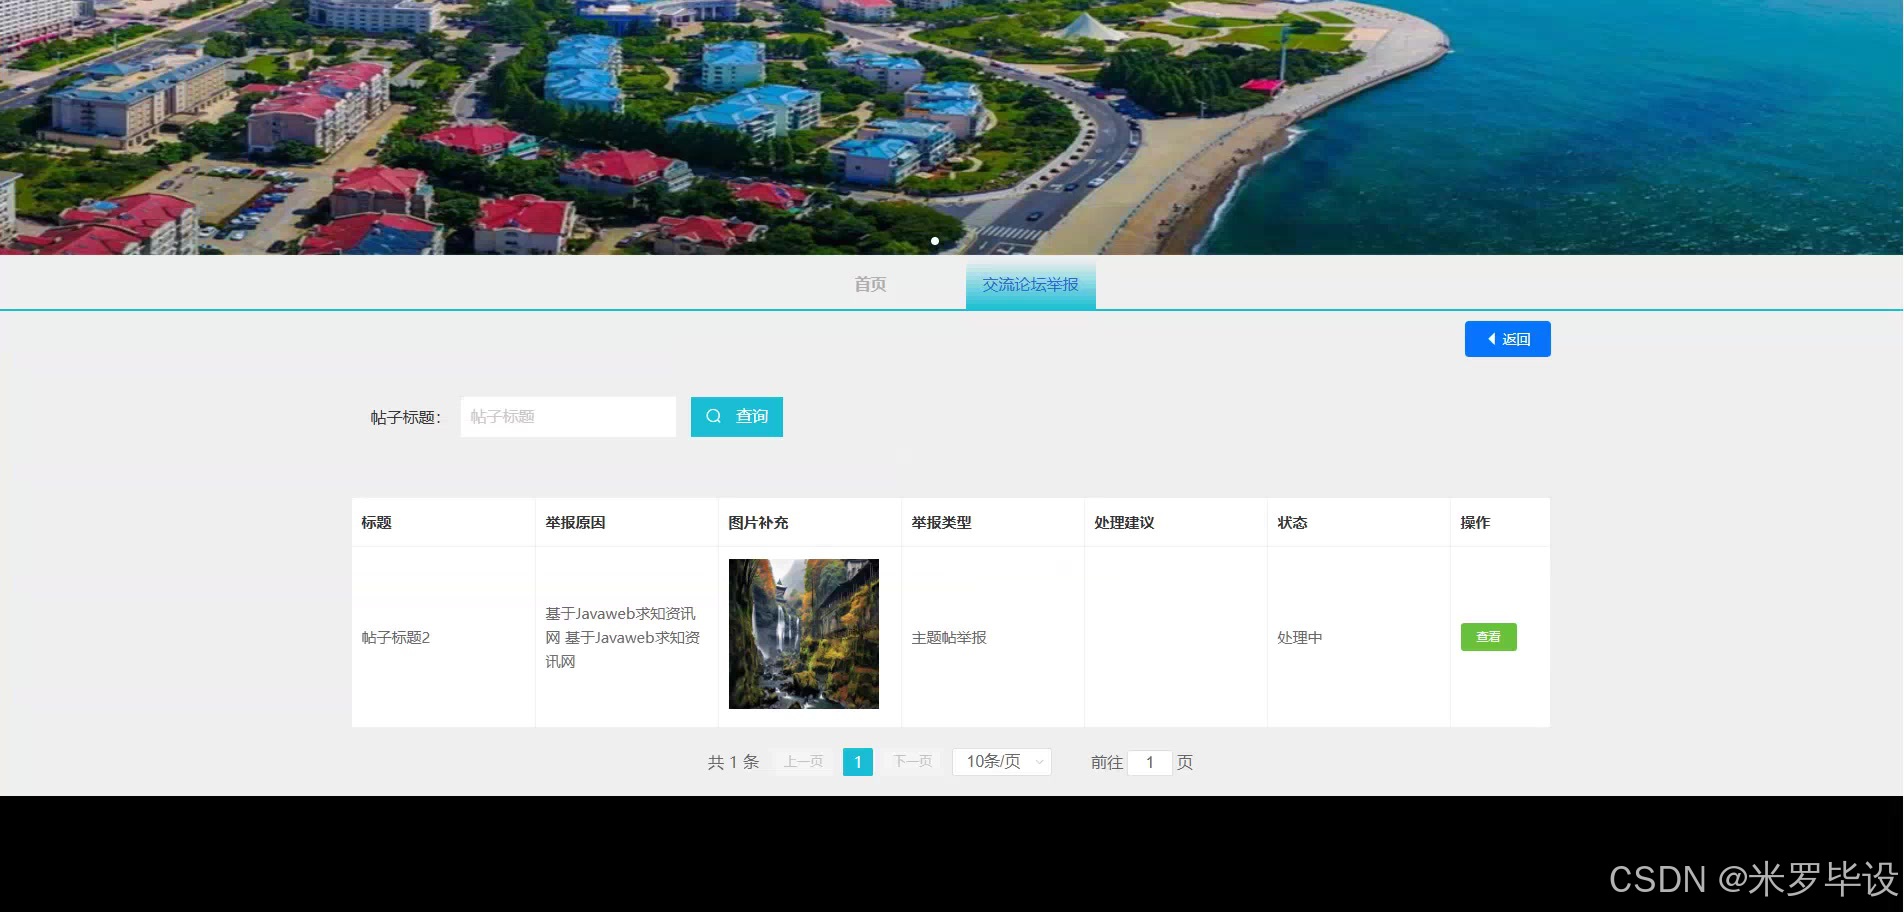This screenshot has height=912, width=1904.
Task: Click the waterfall image thumbnail
Action: coord(803,633)
